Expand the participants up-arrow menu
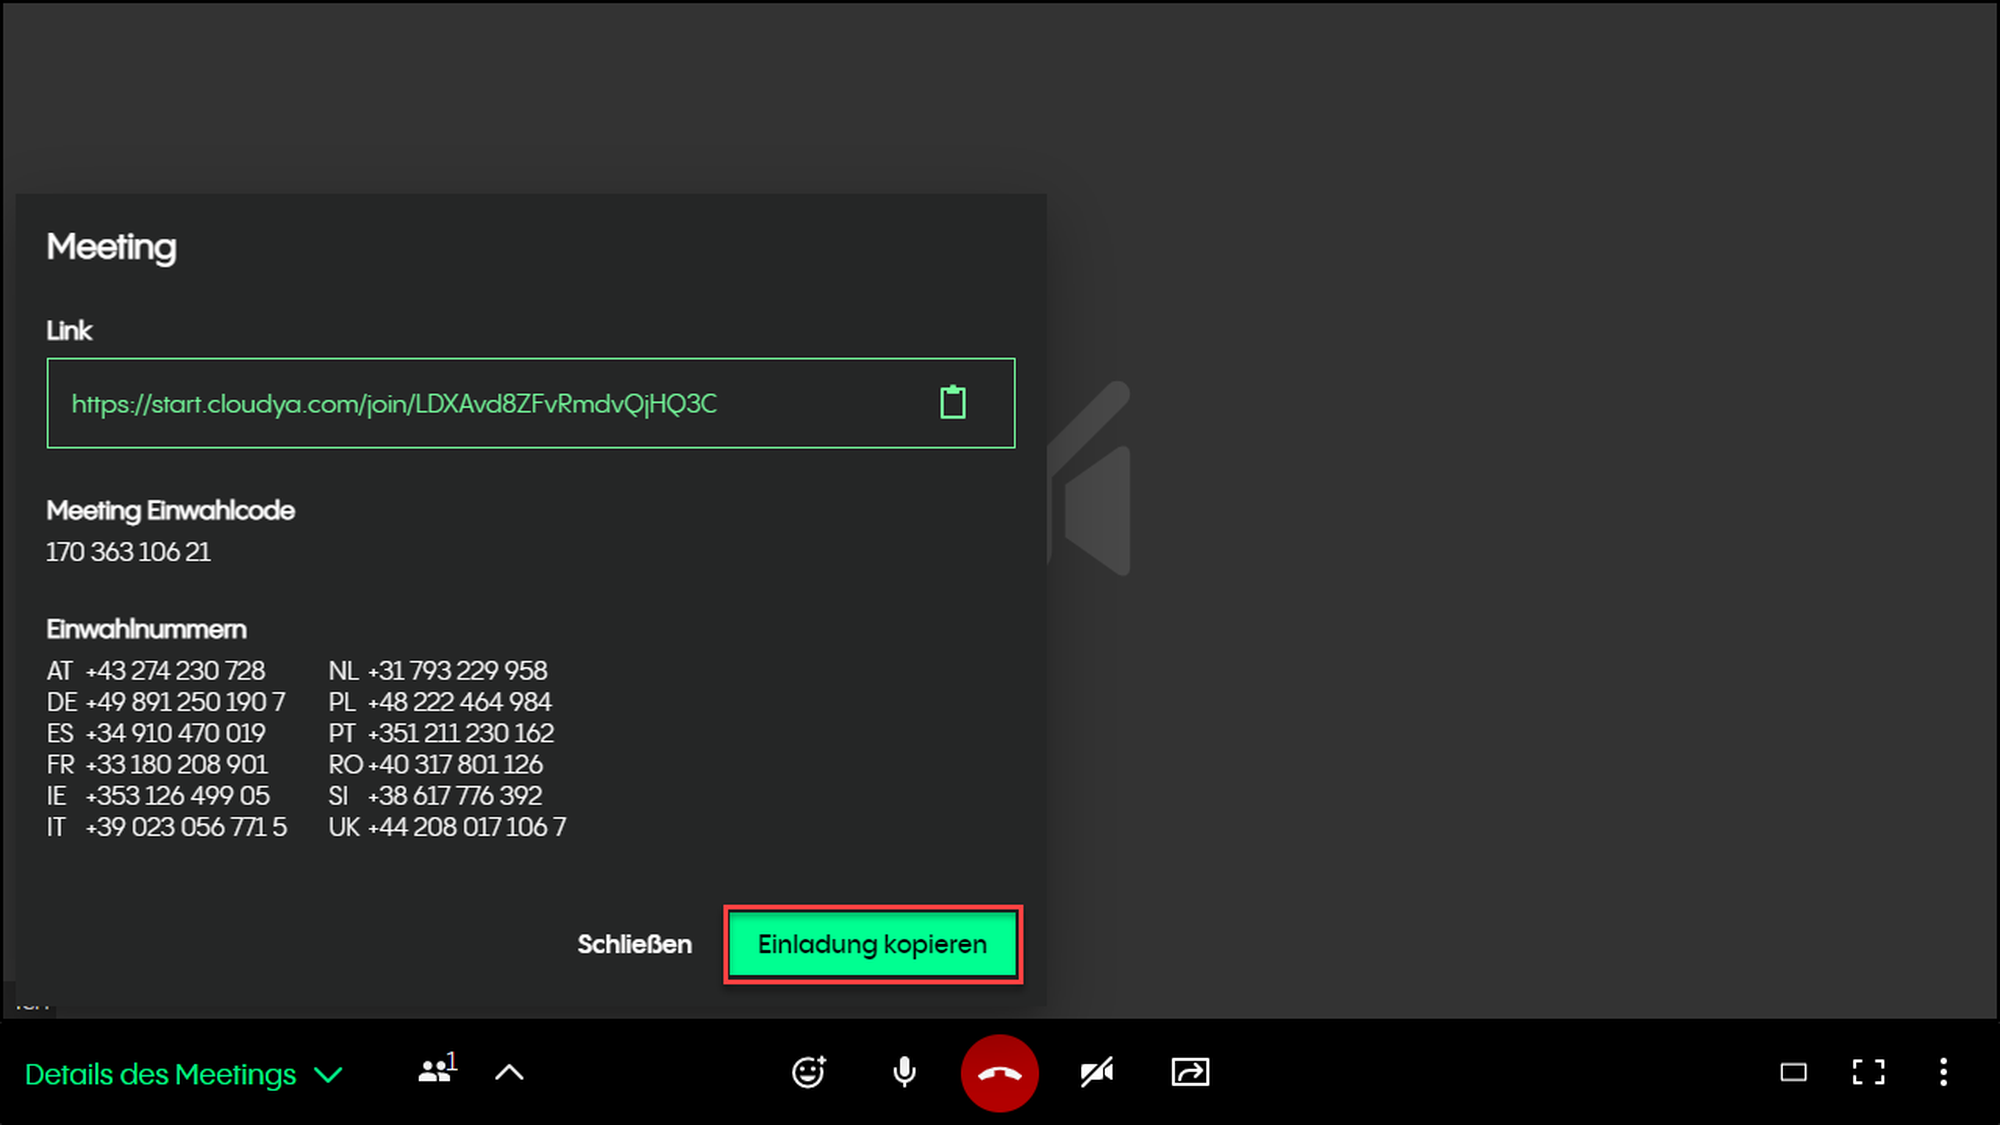The width and height of the screenshot is (2000, 1125). coord(509,1073)
